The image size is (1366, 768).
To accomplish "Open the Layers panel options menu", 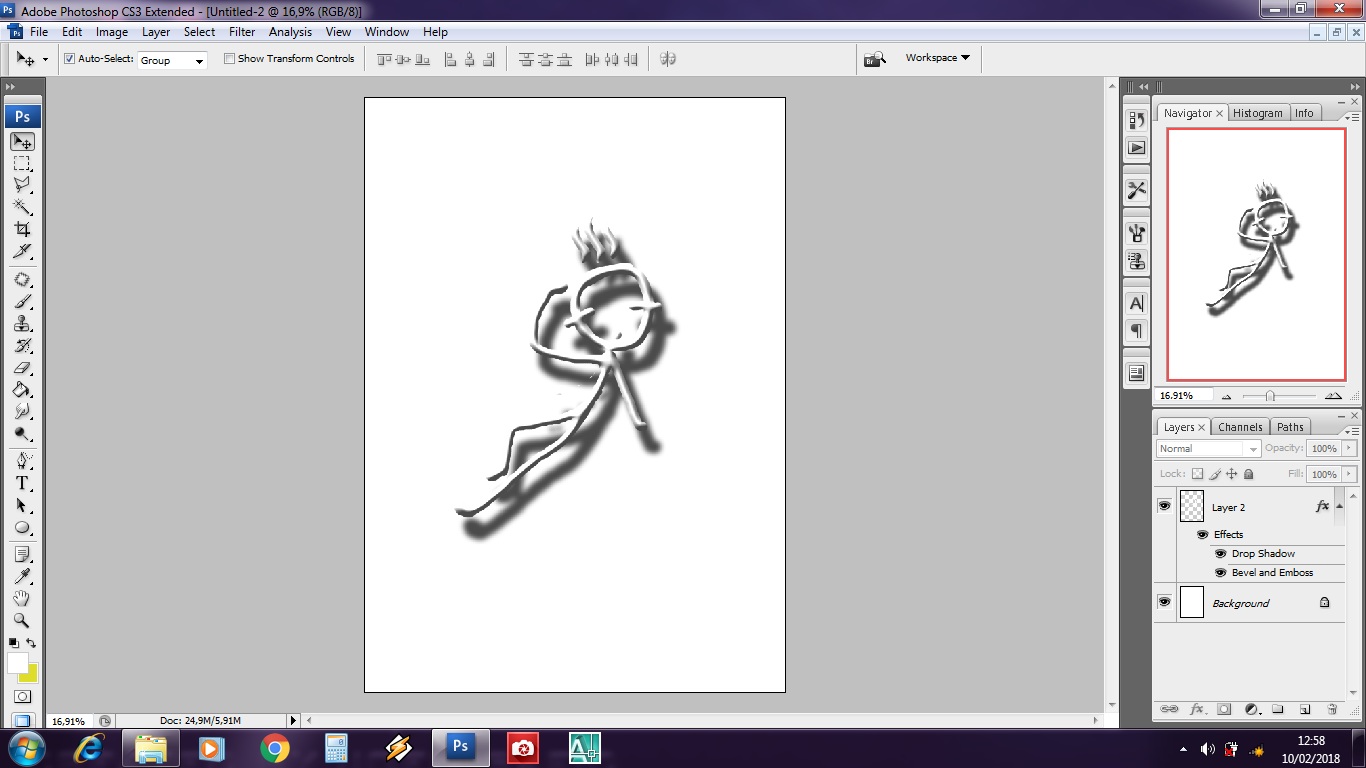I will click(1351, 431).
